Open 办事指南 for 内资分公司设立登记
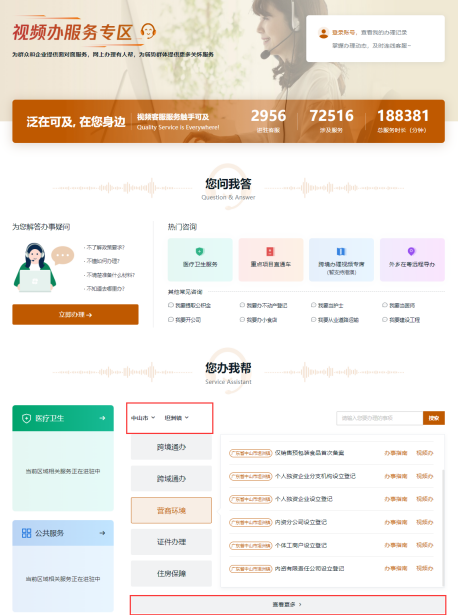This screenshot has height=615, width=458. [x=396, y=522]
